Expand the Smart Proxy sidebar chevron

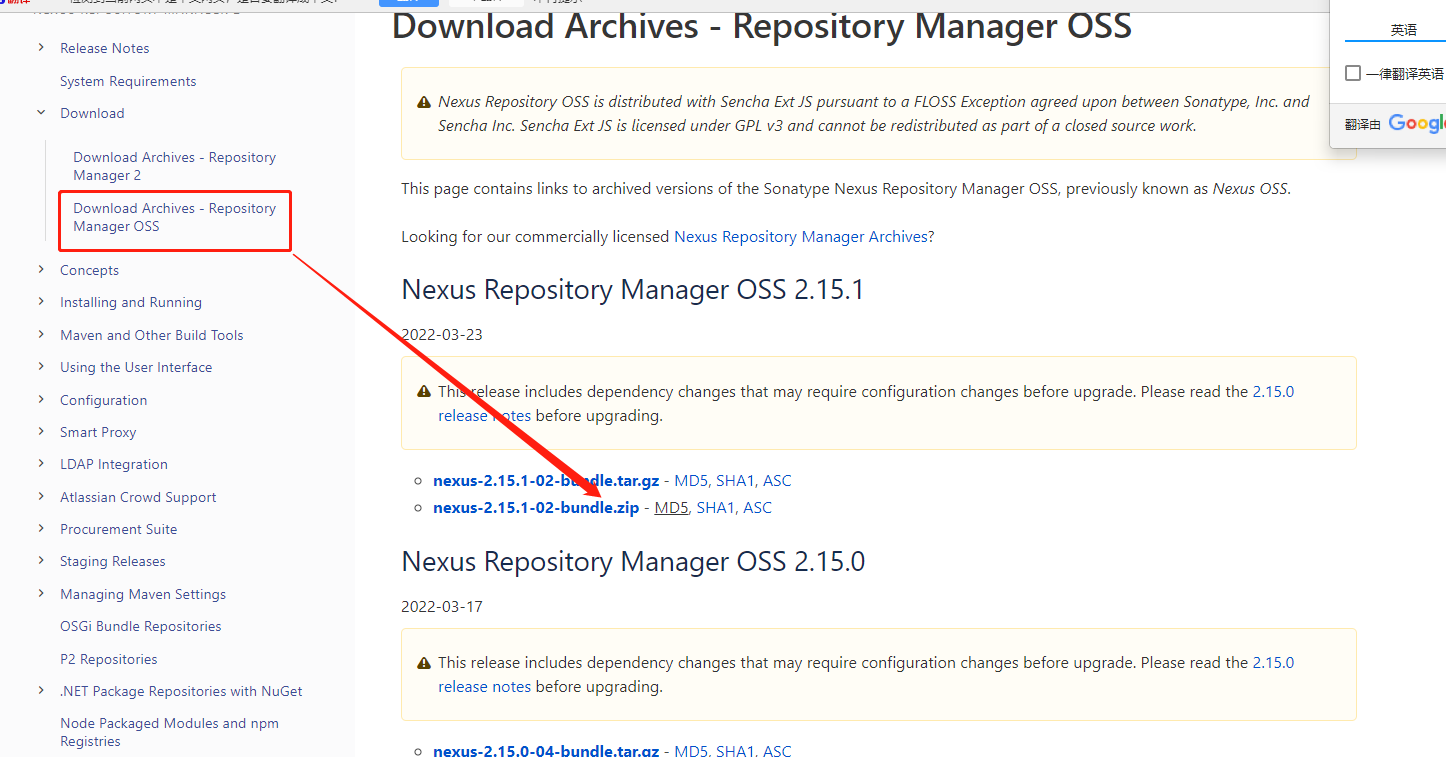[41, 432]
